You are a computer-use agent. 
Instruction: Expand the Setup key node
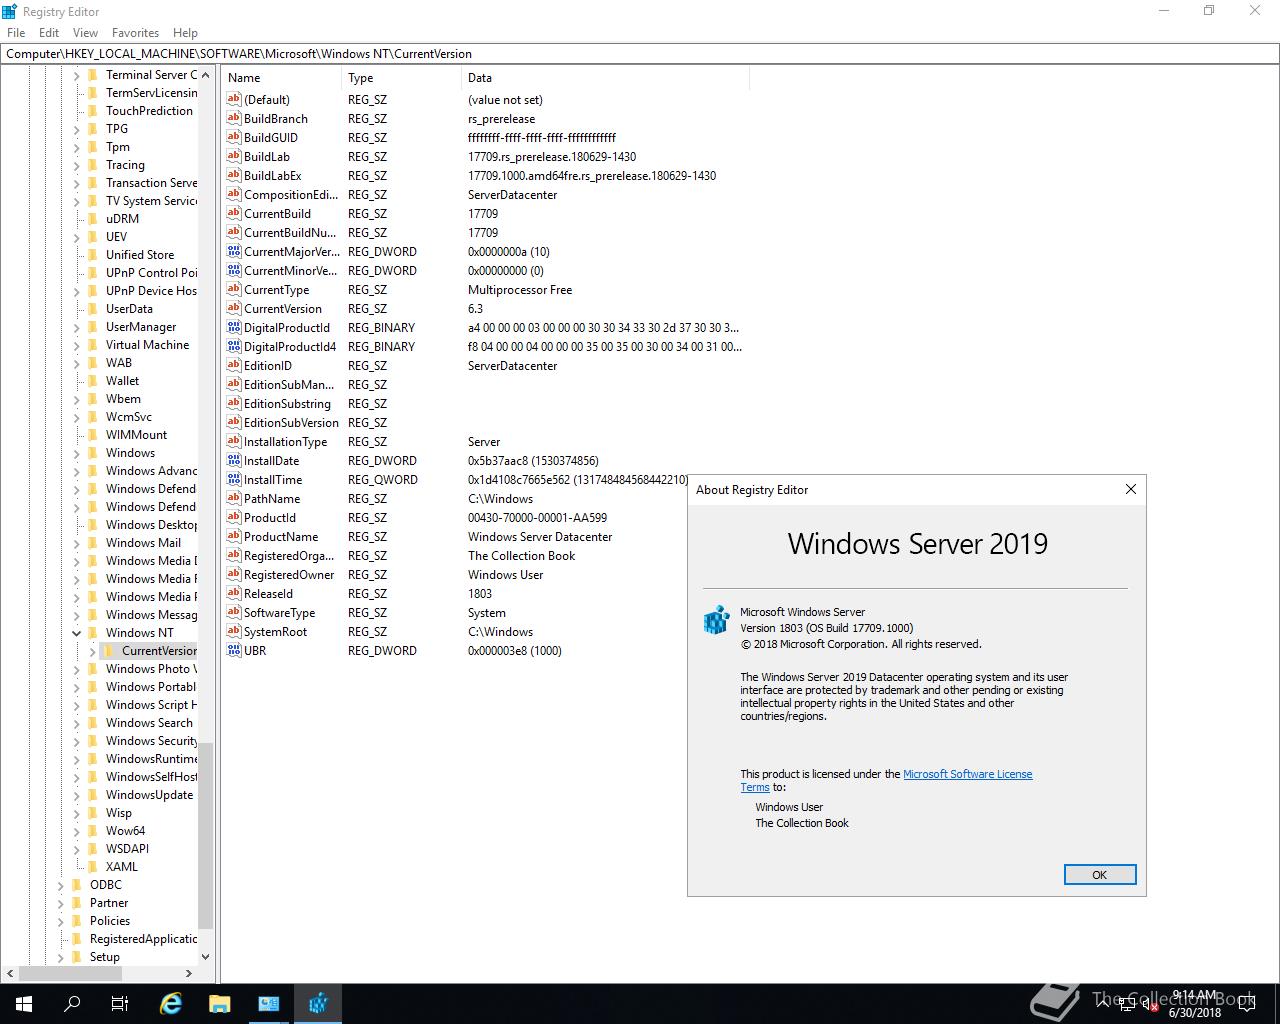point(61,956)
